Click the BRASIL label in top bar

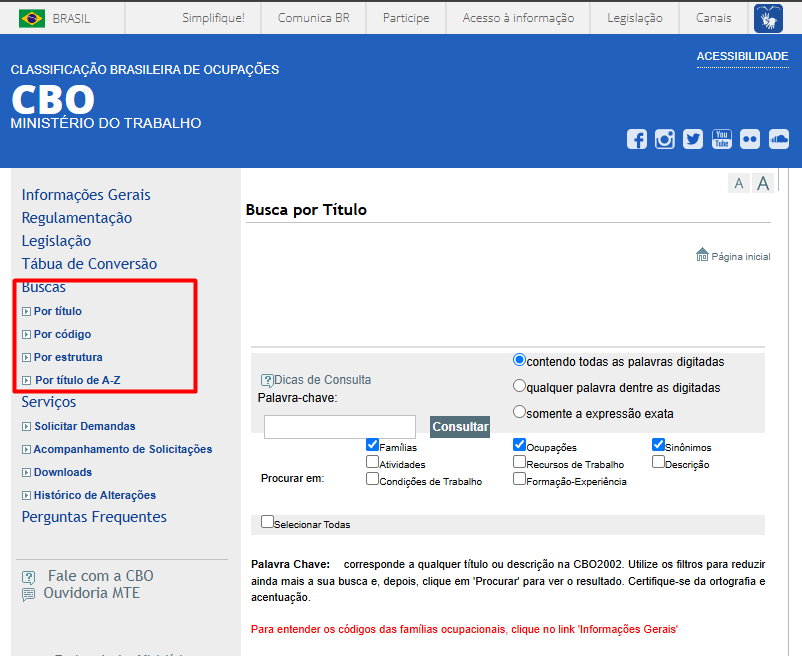click(71, 19)
